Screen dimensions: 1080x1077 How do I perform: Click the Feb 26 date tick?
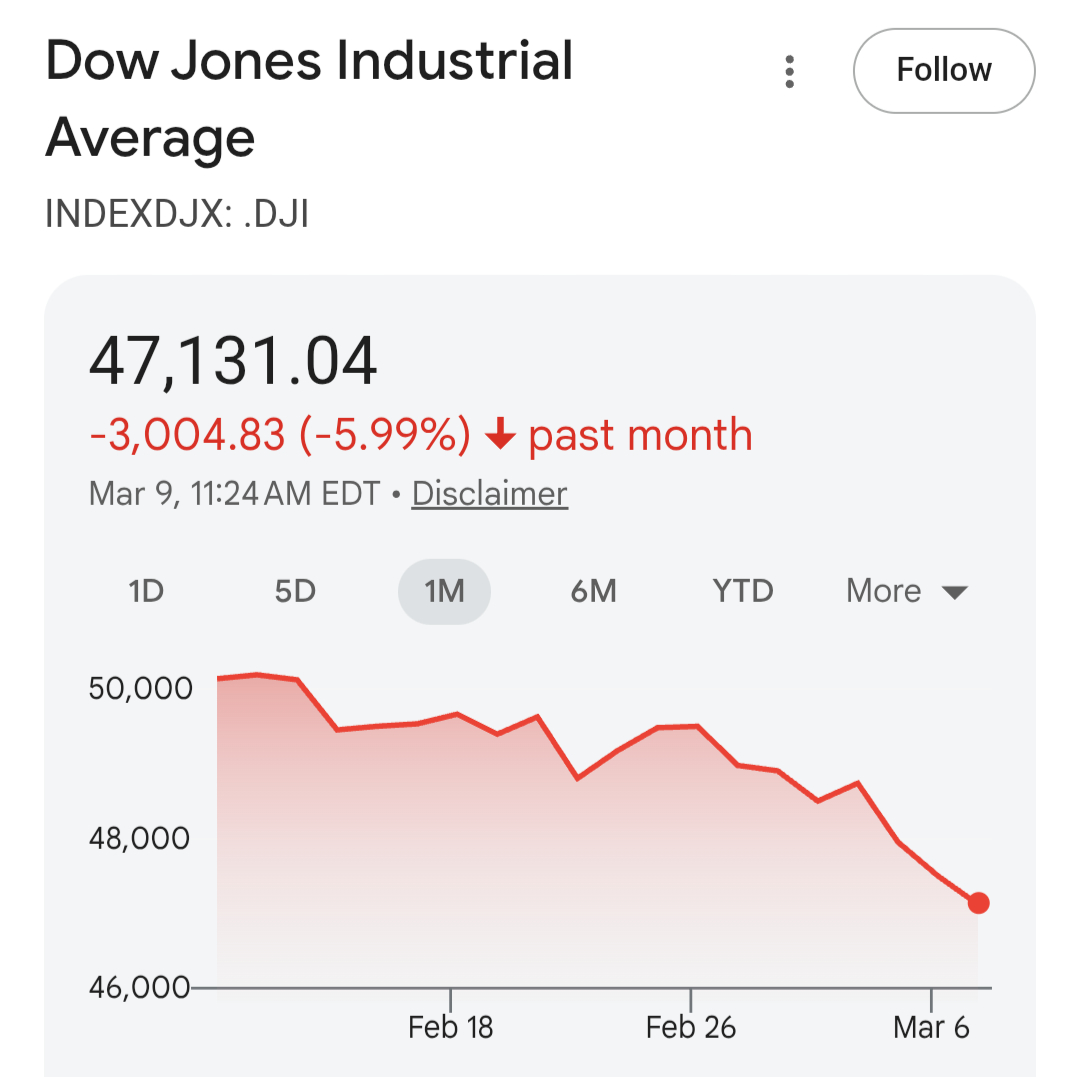point(691,1027)
